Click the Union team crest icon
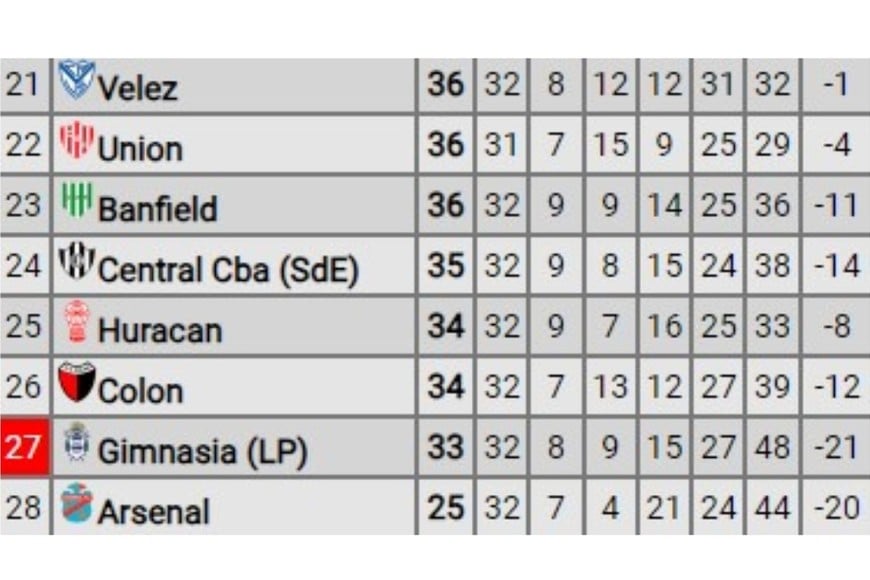The height and width of the screenshot is (580, 870). point(76,142)
